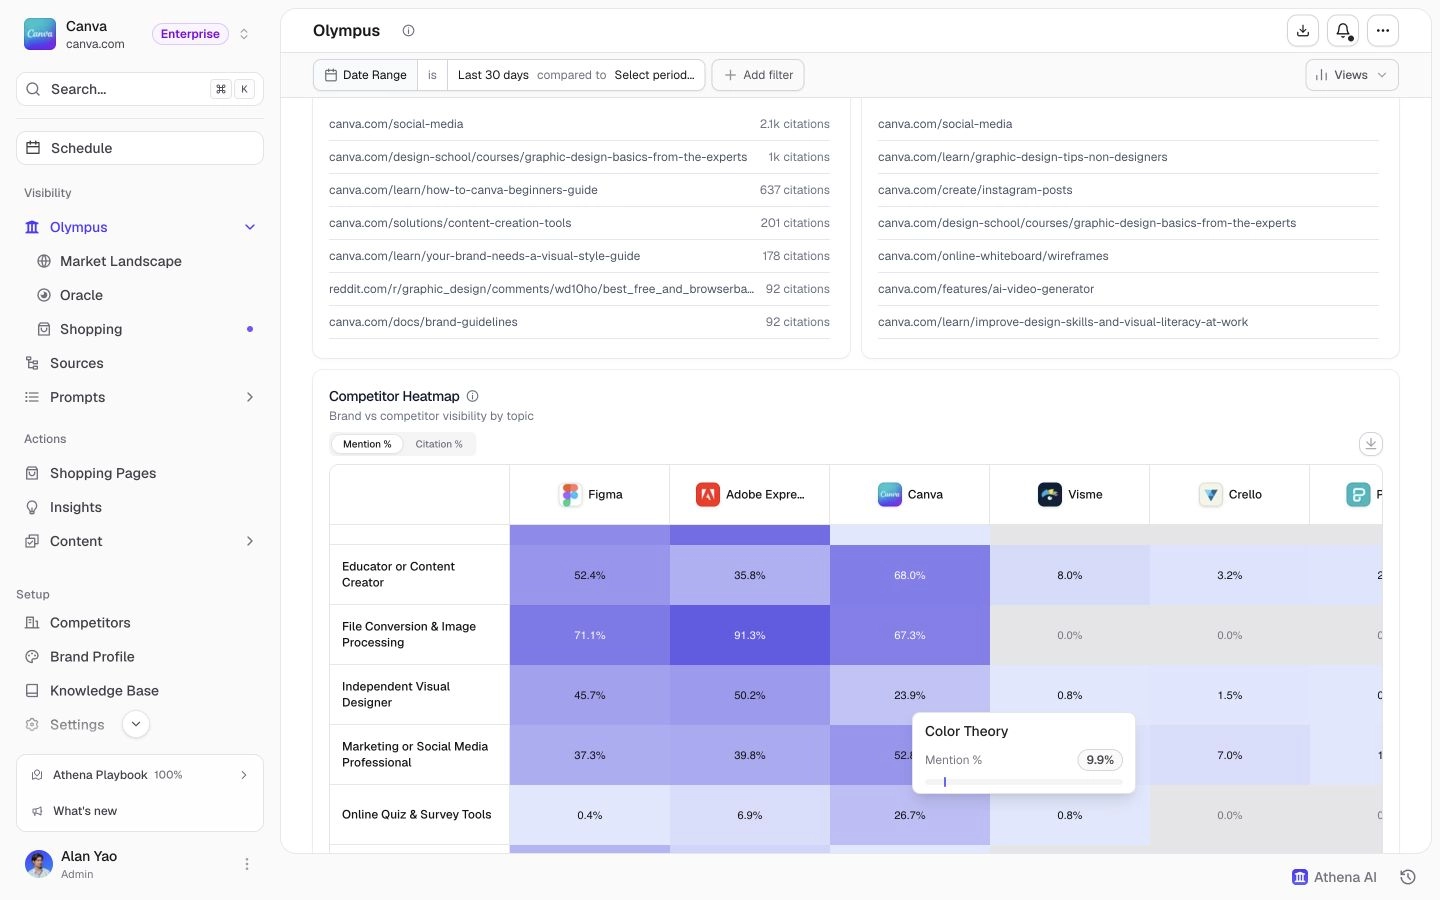
Task: Click the Date Range filter chip
Action: 366,75
